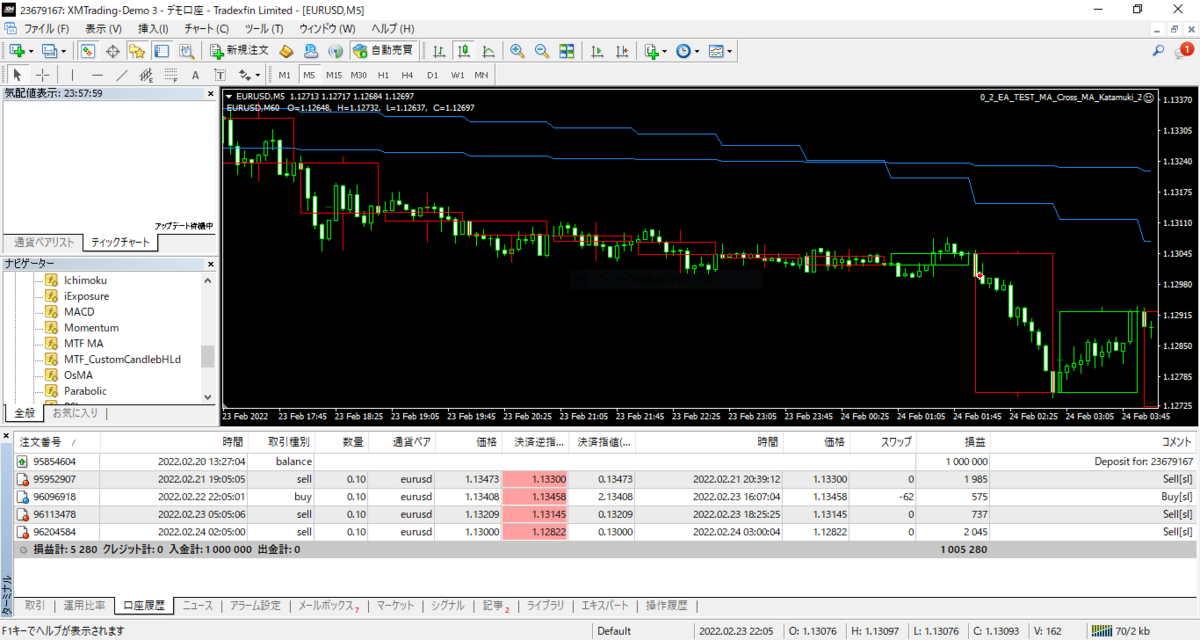Open MetaEditor with the yellow book icon

(285, 50)
